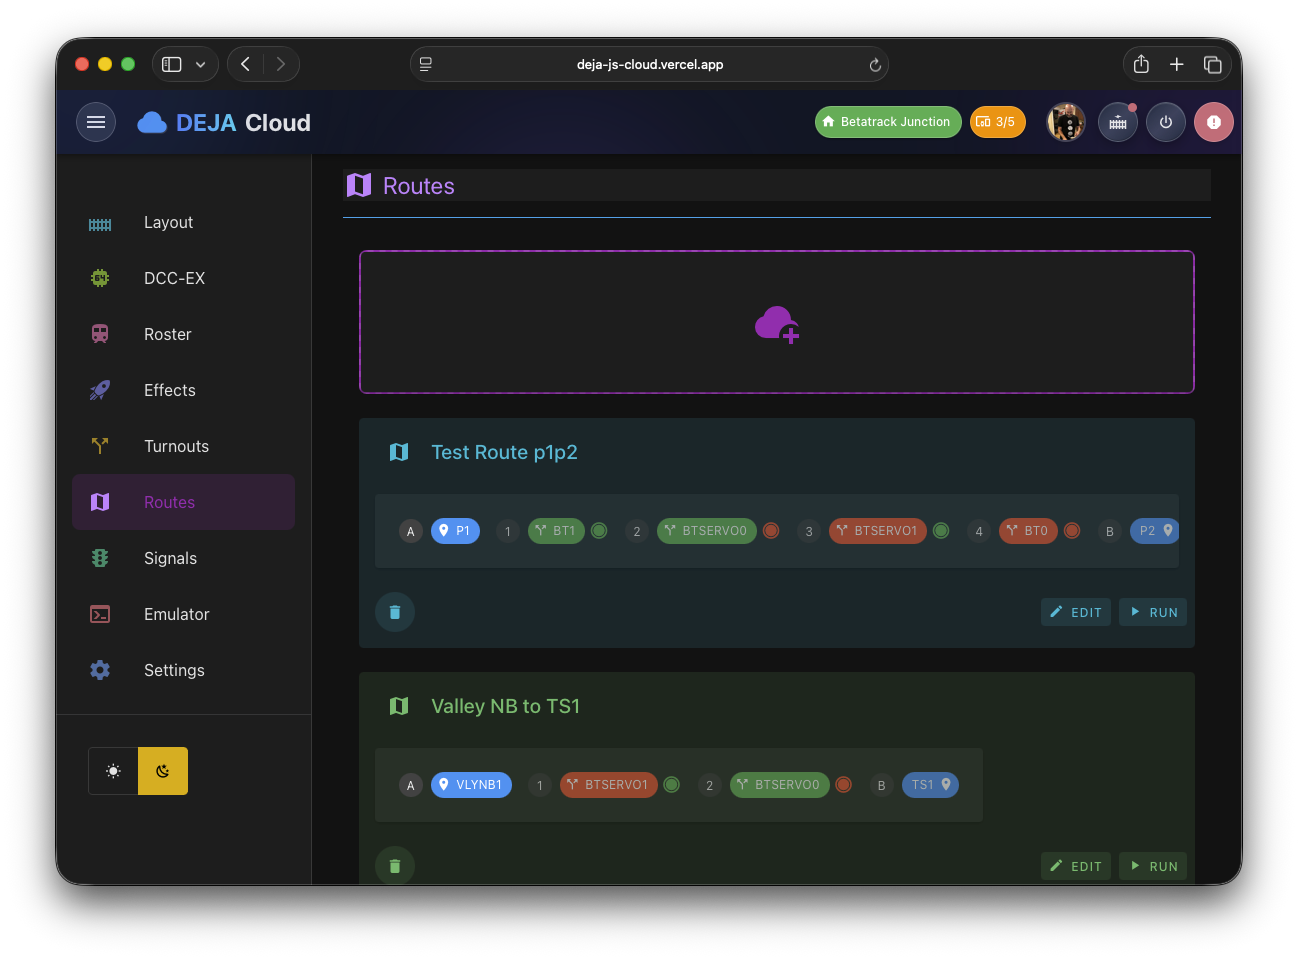The image size is (1298, 959).
Task: Switch to light mode with the sun toggle
Action: pos(113,770)
